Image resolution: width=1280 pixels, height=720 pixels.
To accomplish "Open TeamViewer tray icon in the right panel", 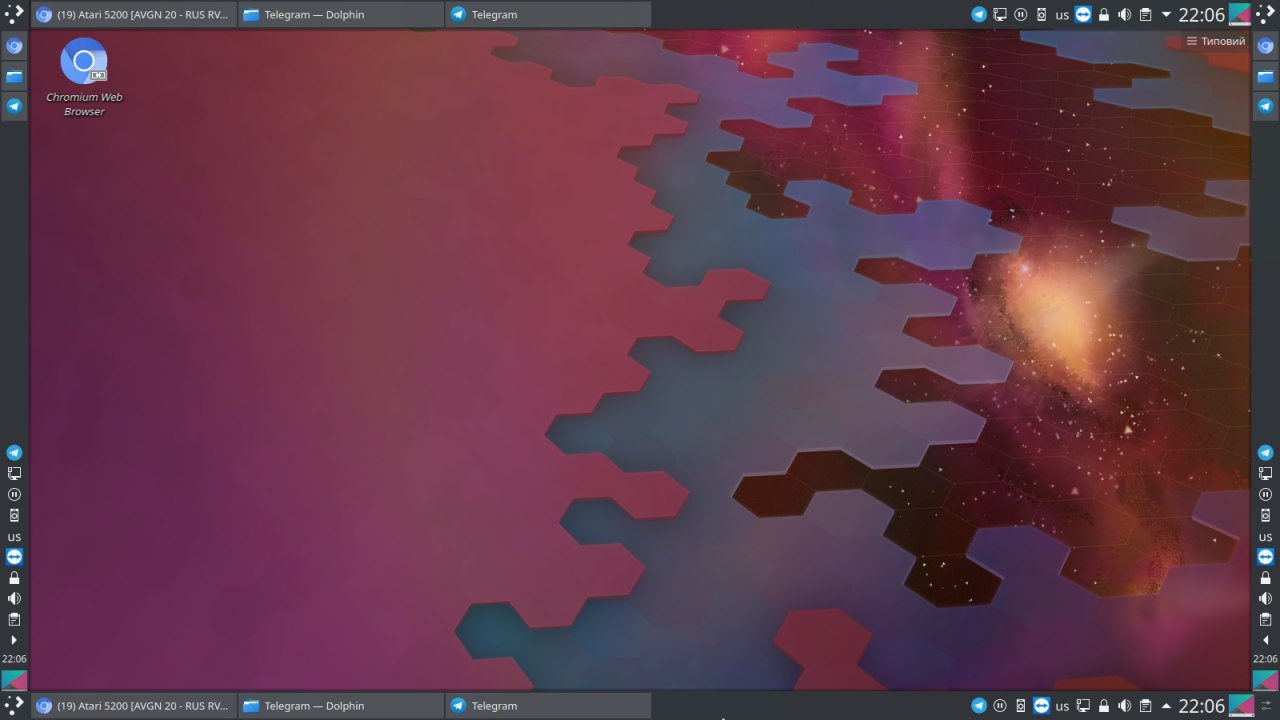I will click(x=1265, y=557).
